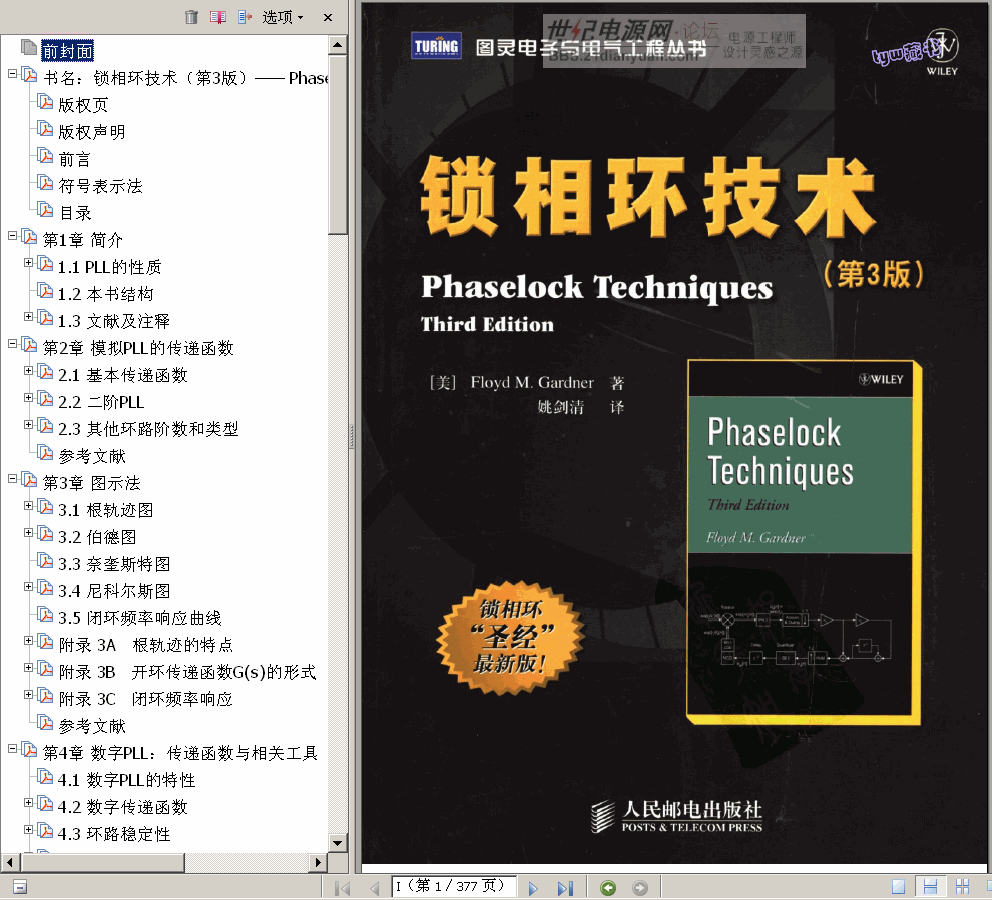The width and height of the screenshot is (992, 900).
Task: Expand the 1.3 文献及注释 bookmark
Action: click(x=28, y=316)
